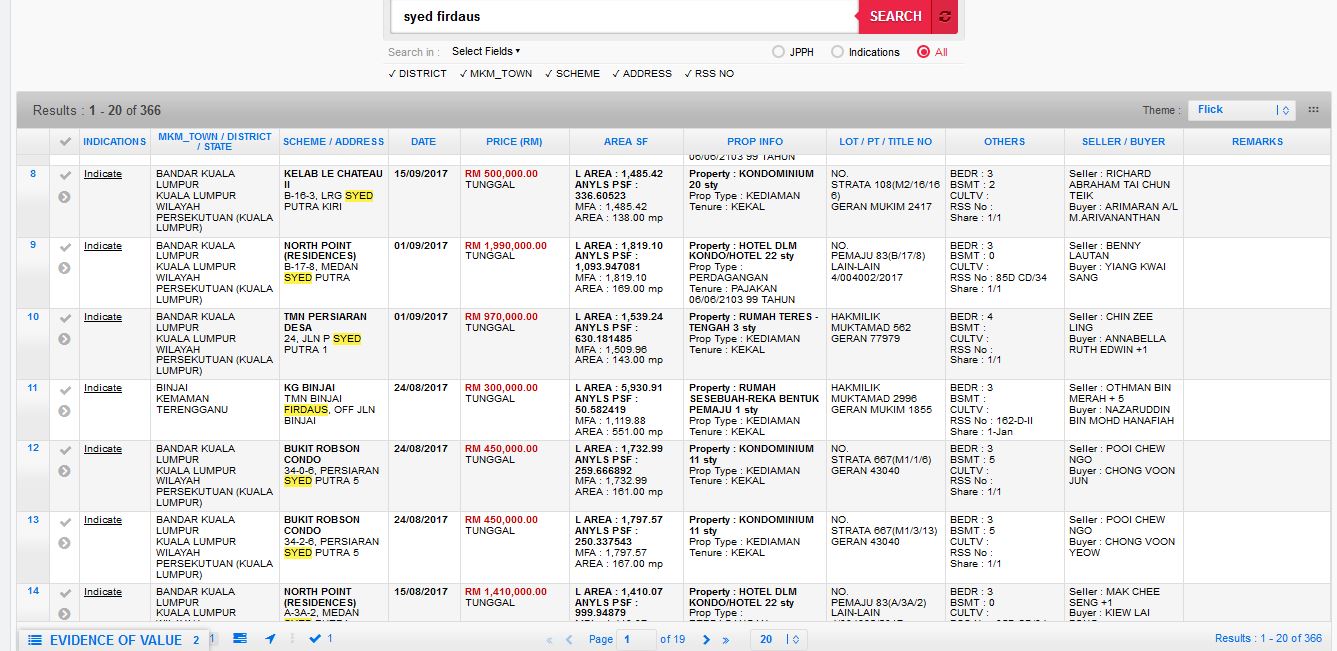Click the red refresh icon beside SEARCH
Image resolution: width=1337 pixels, height=651 pixels.
point(945,16)
